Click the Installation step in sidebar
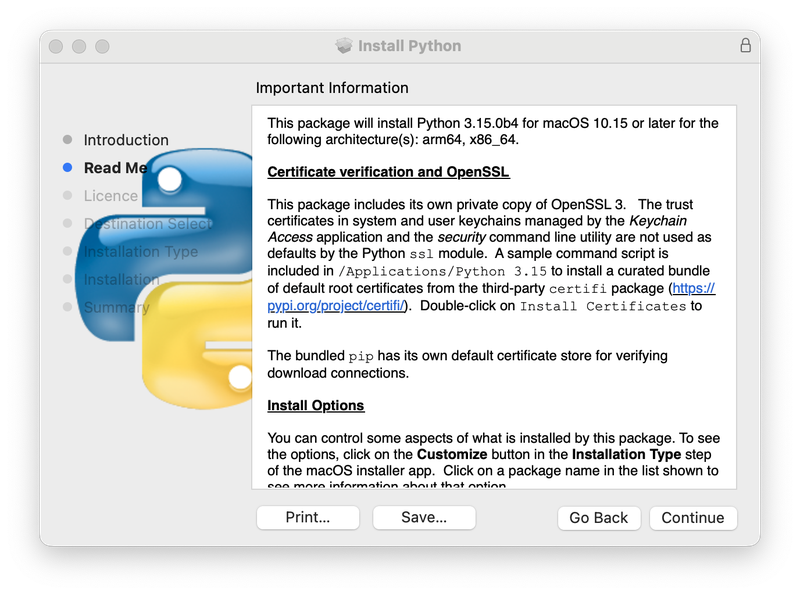Viewport: 800px width, 595px height. [x=121, y=280]
